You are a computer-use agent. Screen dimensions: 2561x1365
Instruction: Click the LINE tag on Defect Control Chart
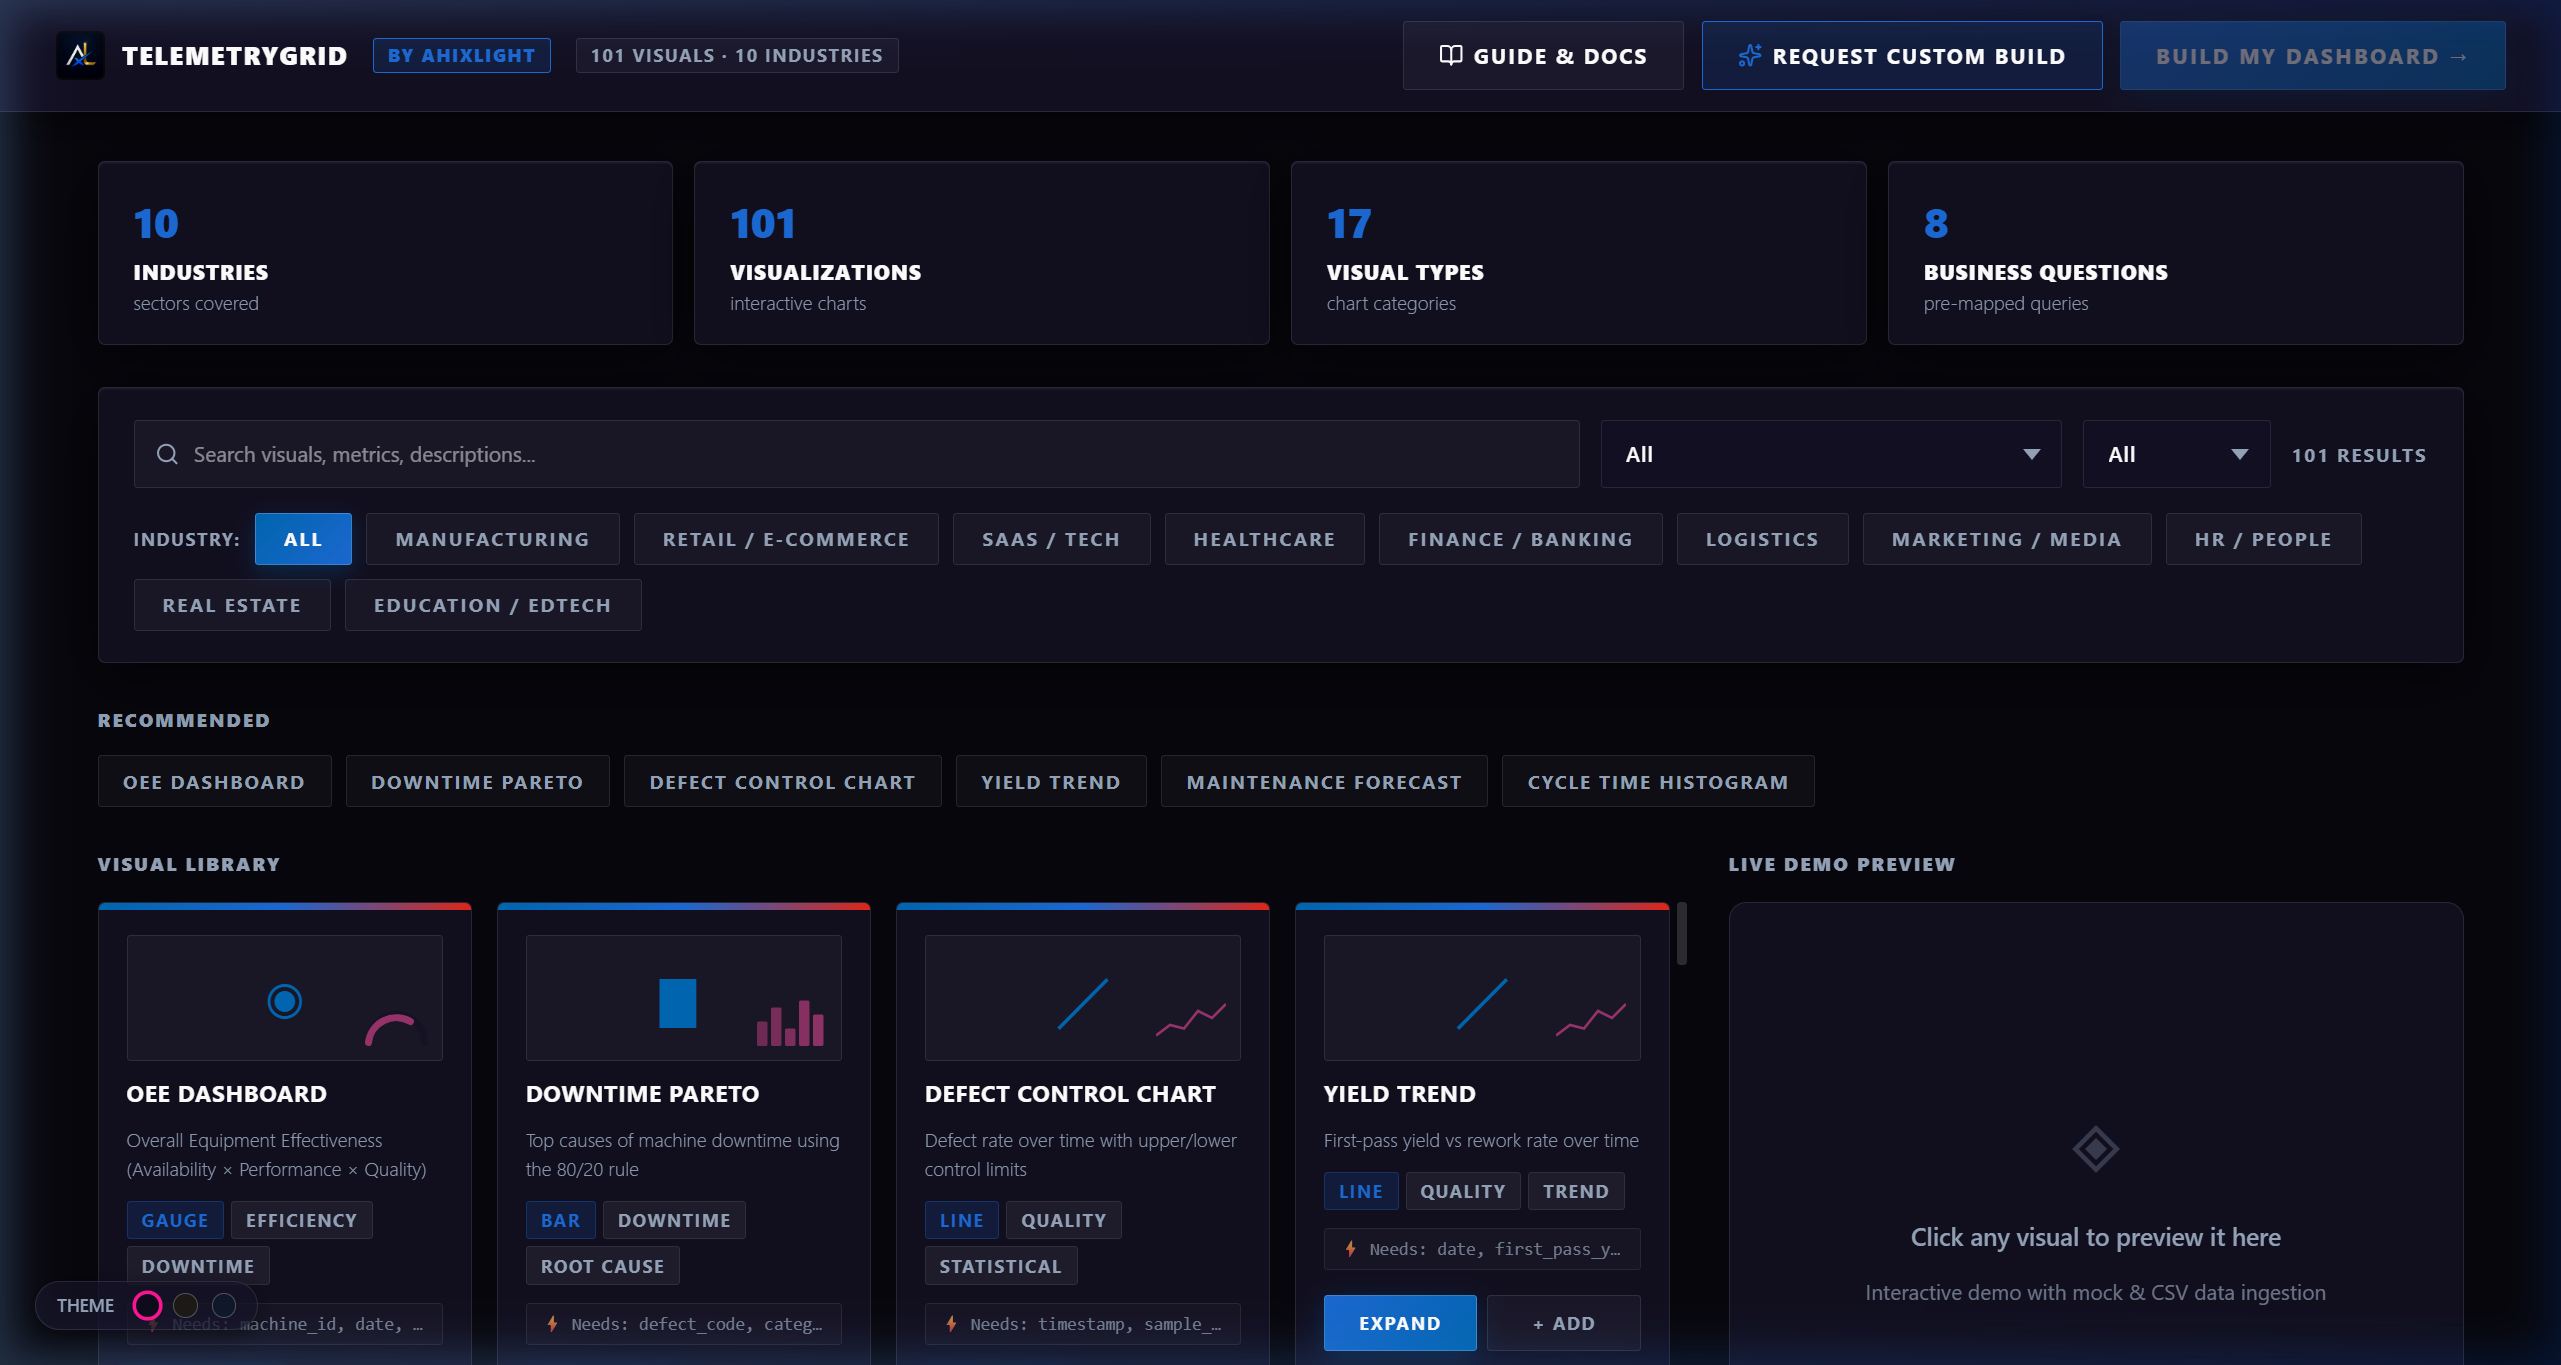tap(961, 1220)
